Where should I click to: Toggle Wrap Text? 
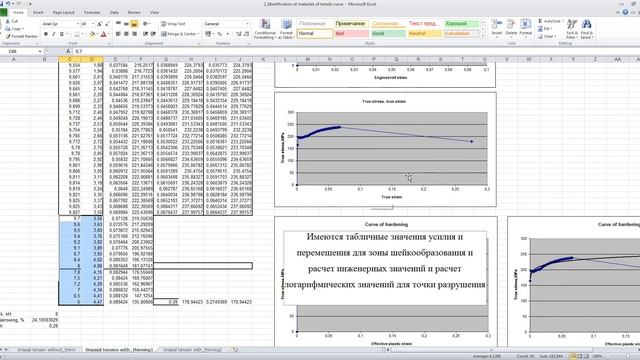click(x=173, y=24)
